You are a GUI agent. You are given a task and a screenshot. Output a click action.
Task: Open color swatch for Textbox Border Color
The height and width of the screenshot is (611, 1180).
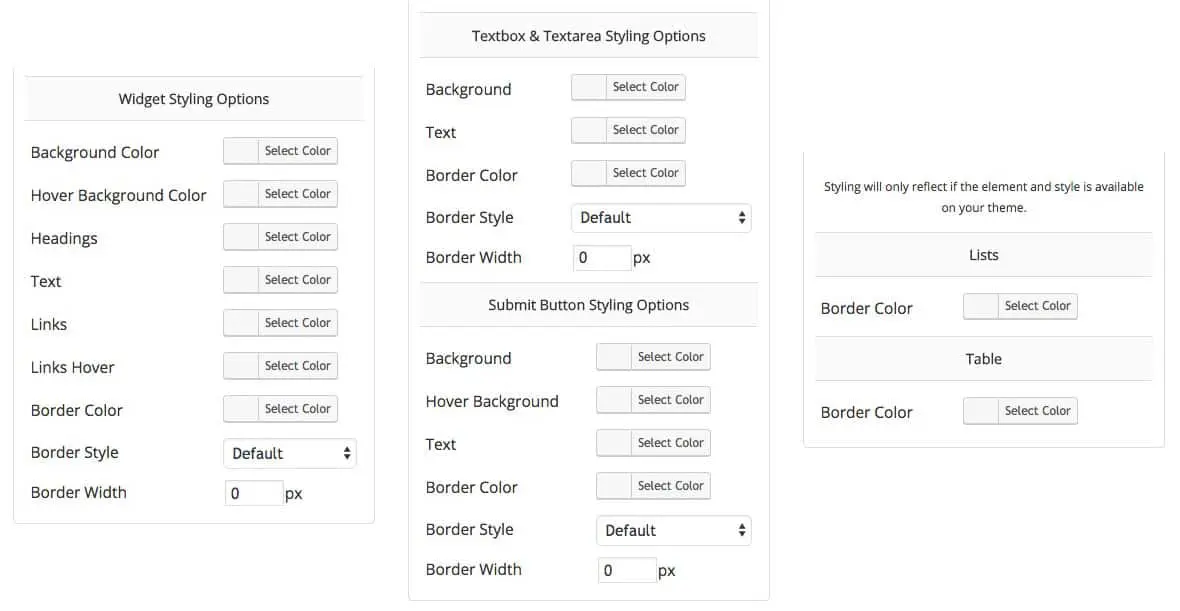point(588,172)
